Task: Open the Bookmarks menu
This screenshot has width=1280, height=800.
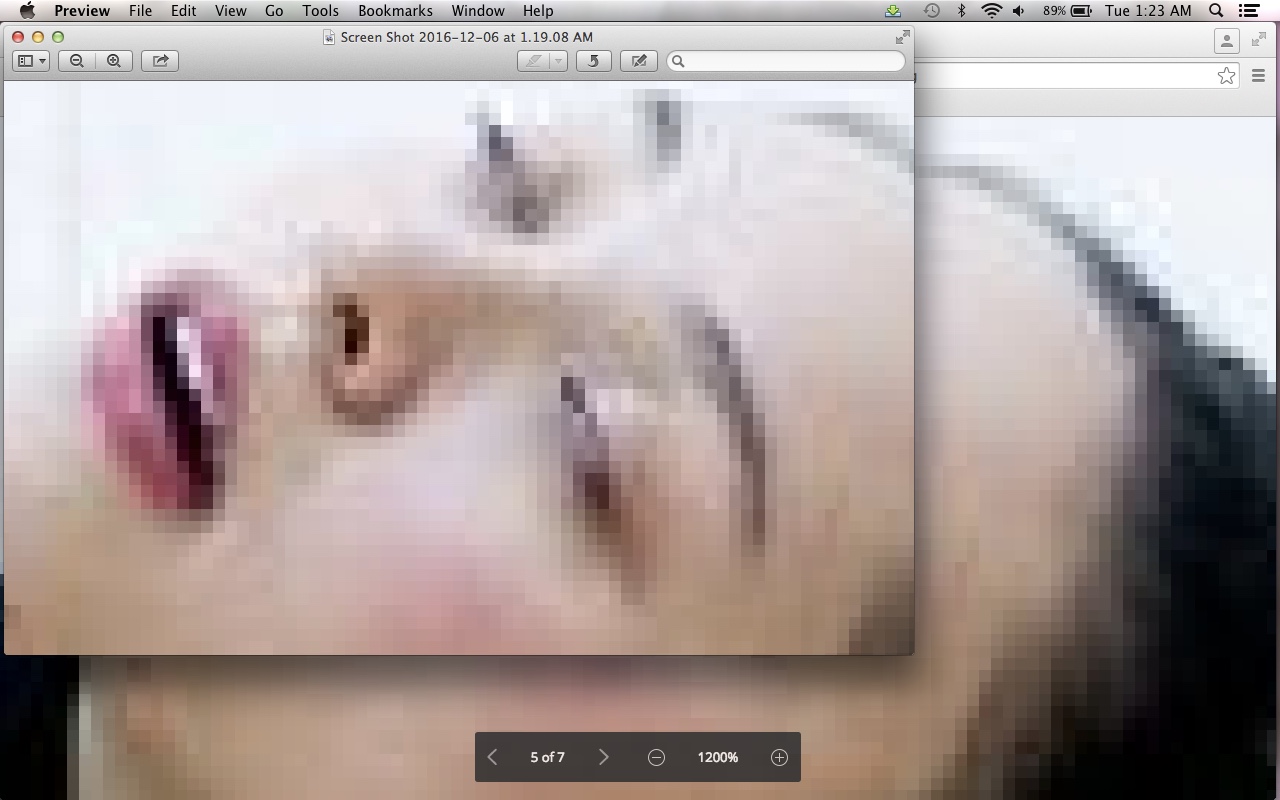Action: click(395, 11)
